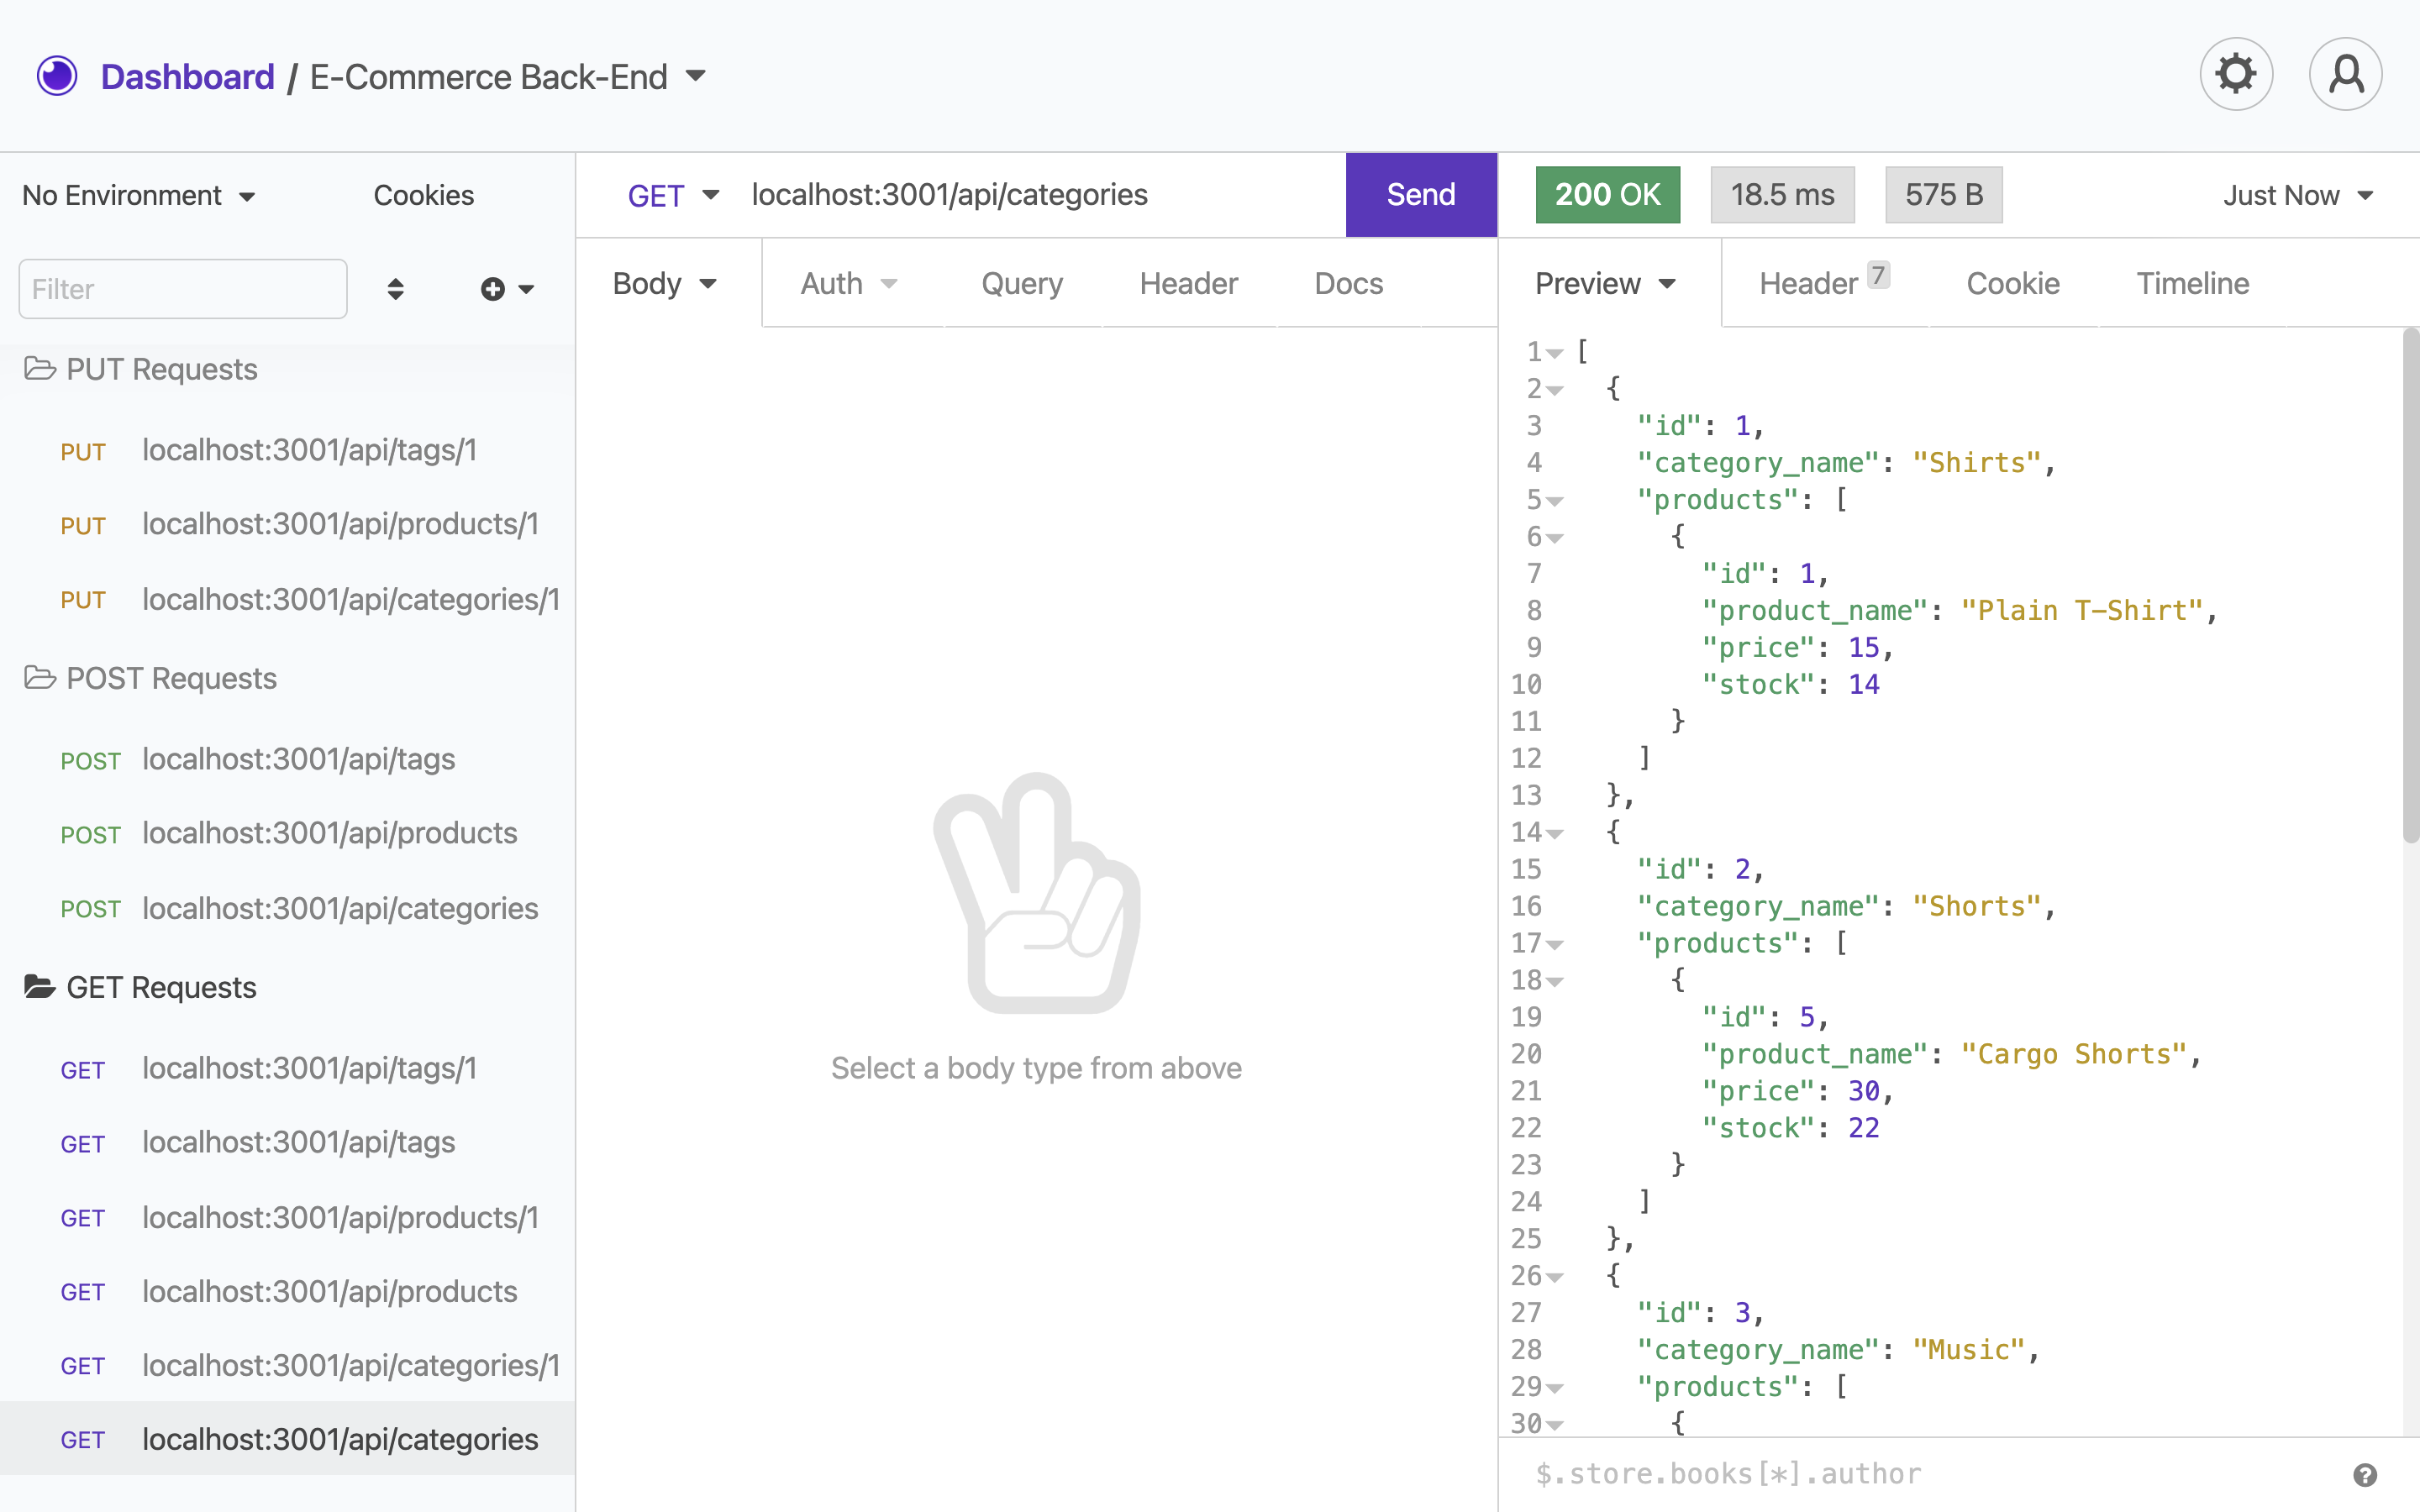Open the account avatar menu
This screenshot has width=2420, height=1512.
point(2345,73)
